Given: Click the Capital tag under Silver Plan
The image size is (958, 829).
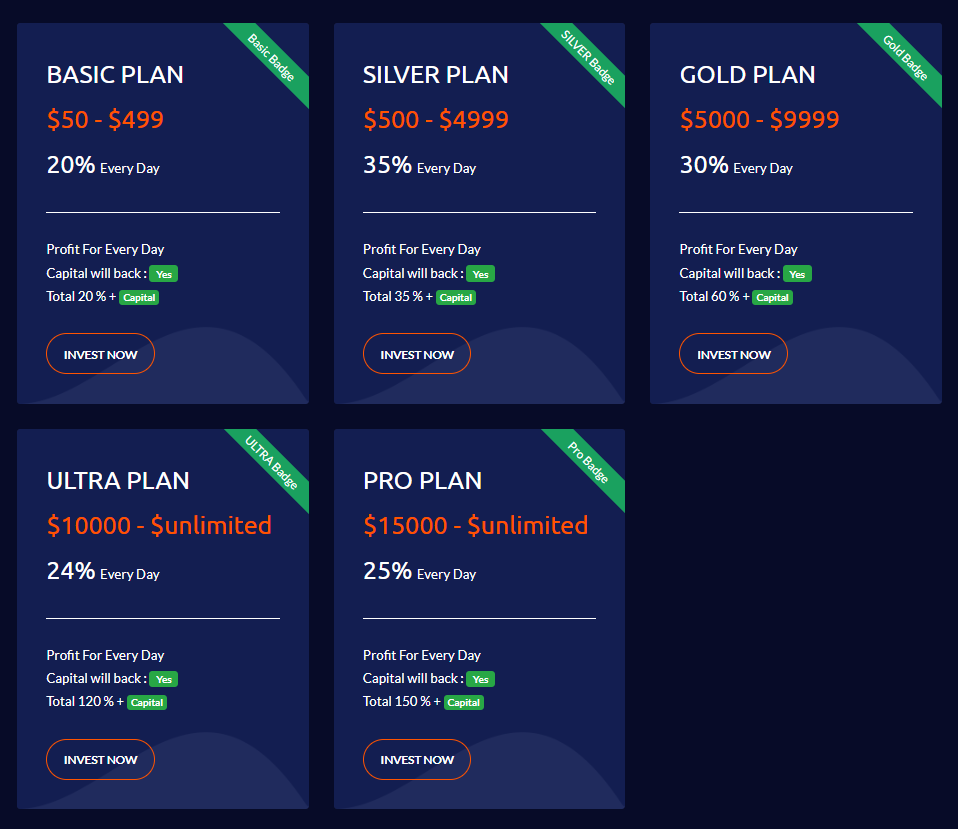Looking at the screenshot, I should click(456, 297).
